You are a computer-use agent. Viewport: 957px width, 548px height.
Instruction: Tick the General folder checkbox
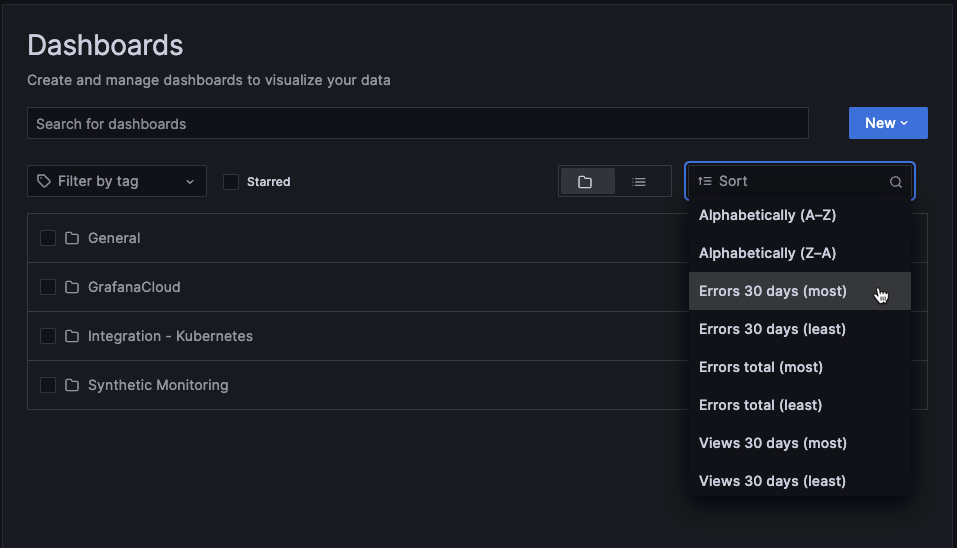48,238
